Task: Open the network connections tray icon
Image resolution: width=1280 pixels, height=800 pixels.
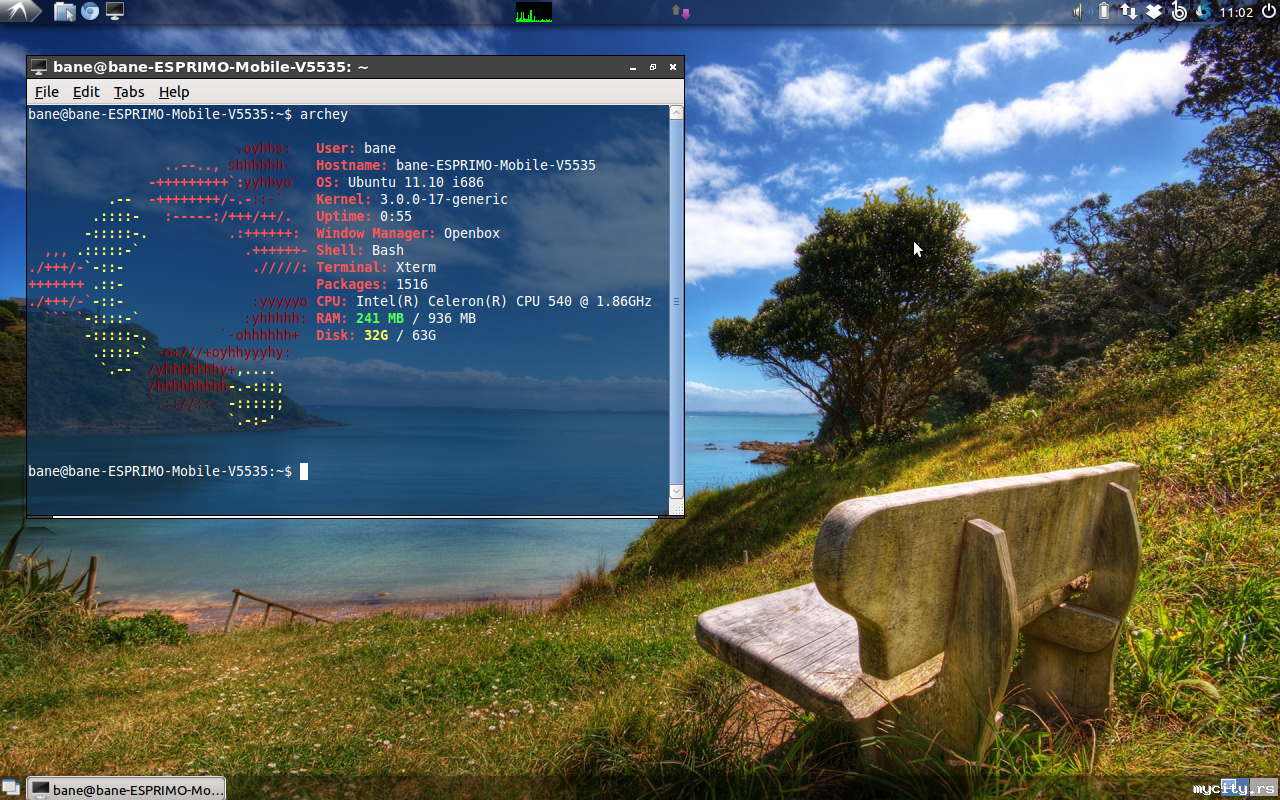Action: click(x=1128, y=11)
